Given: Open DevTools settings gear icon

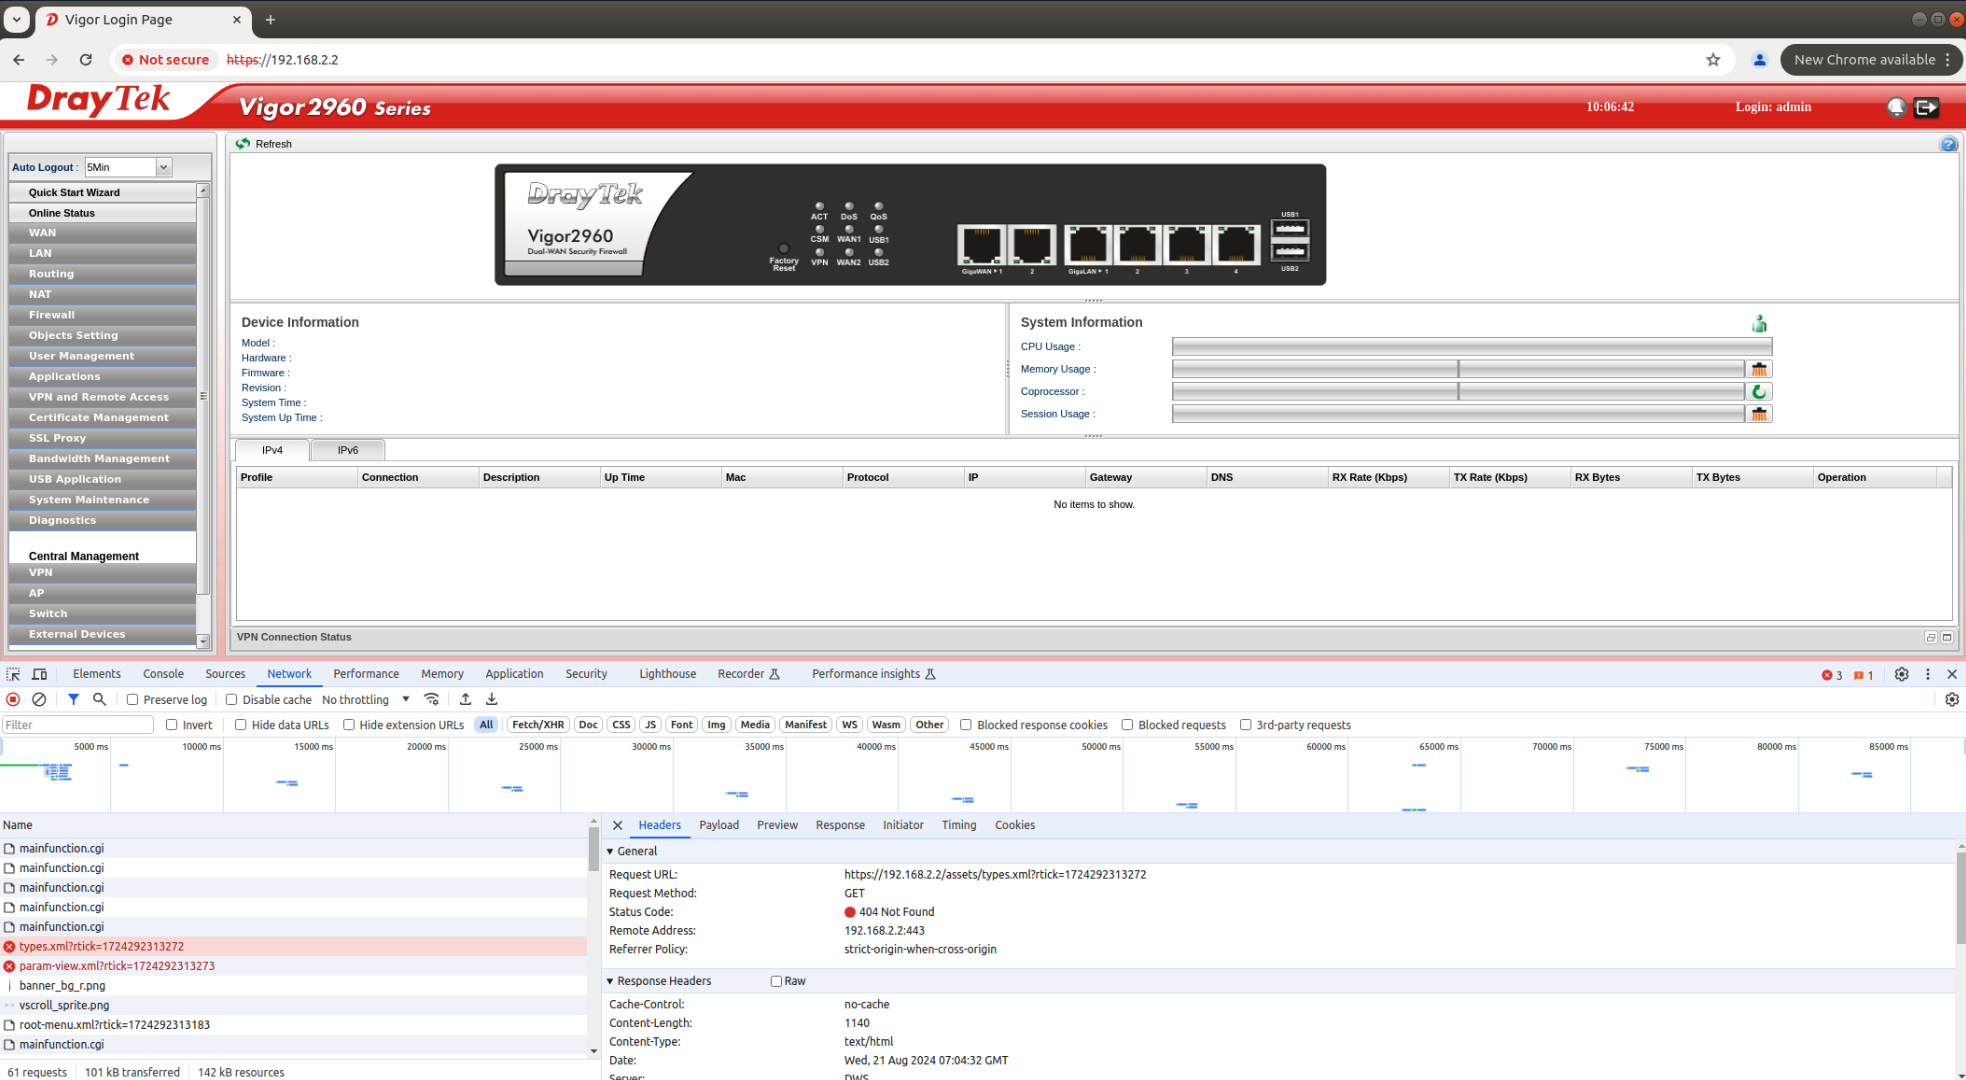Looking at the screenshot, I should pyautogui.click(x=1901, y=674).
